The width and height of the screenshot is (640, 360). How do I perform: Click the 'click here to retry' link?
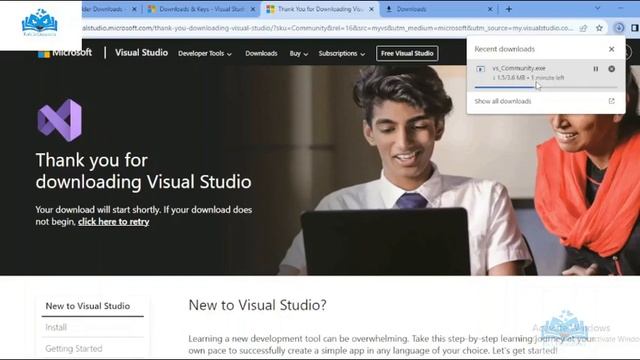[x=113, y=222]
